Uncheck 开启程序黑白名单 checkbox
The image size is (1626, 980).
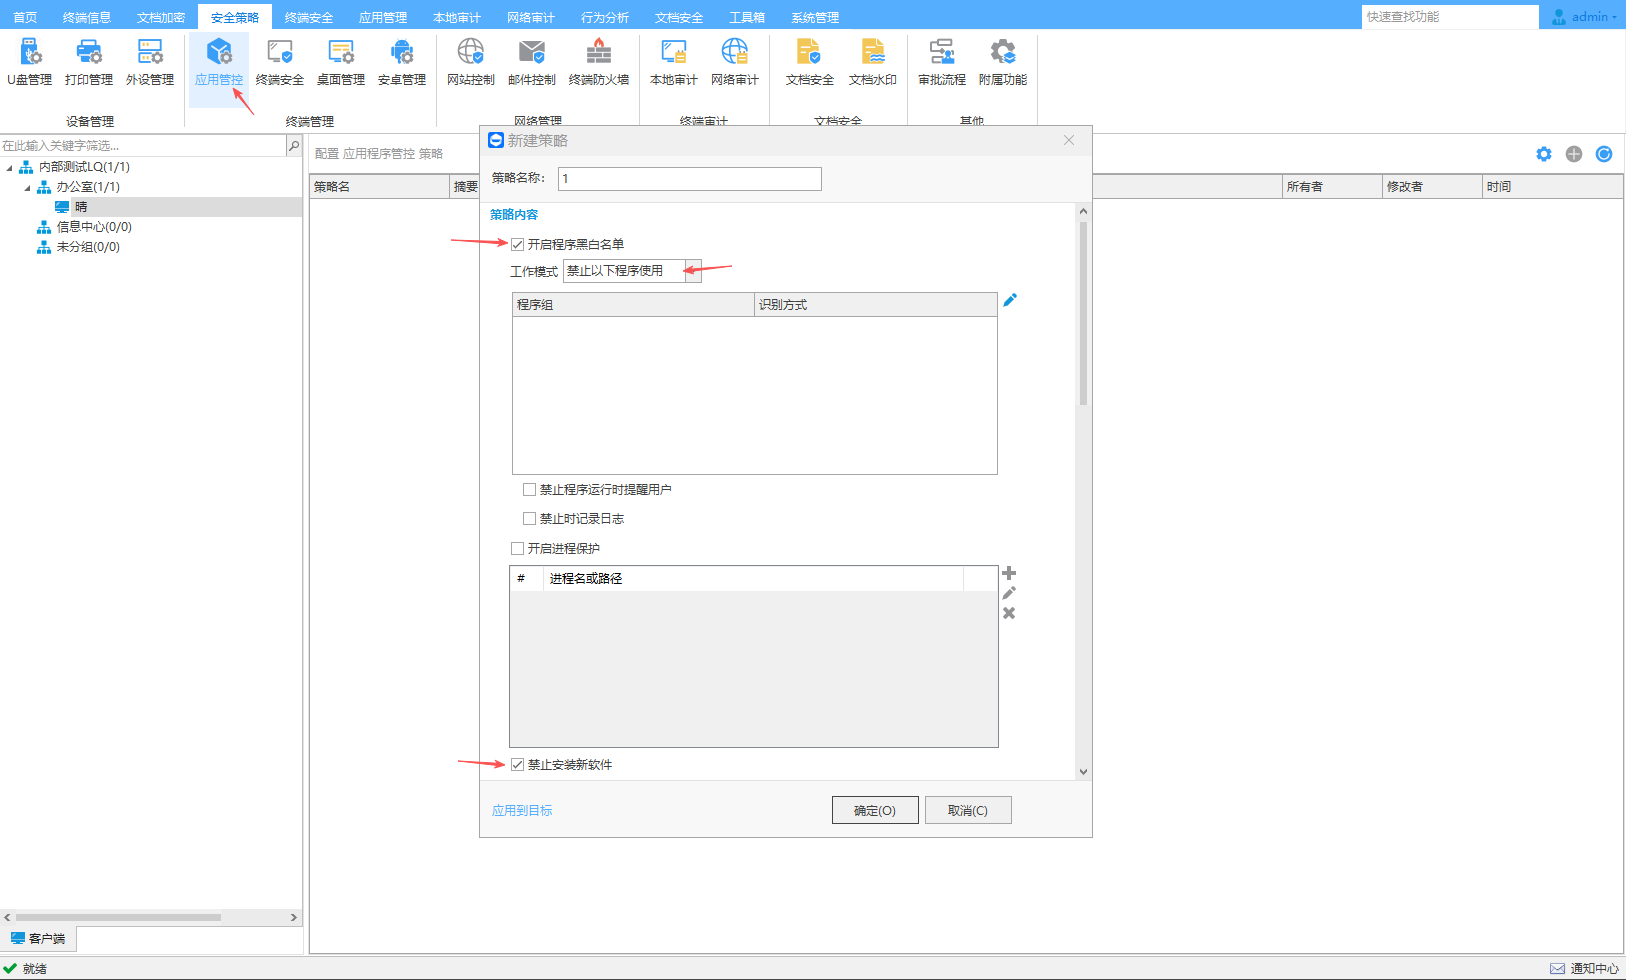pyautogui.click(x=518, y=244)
